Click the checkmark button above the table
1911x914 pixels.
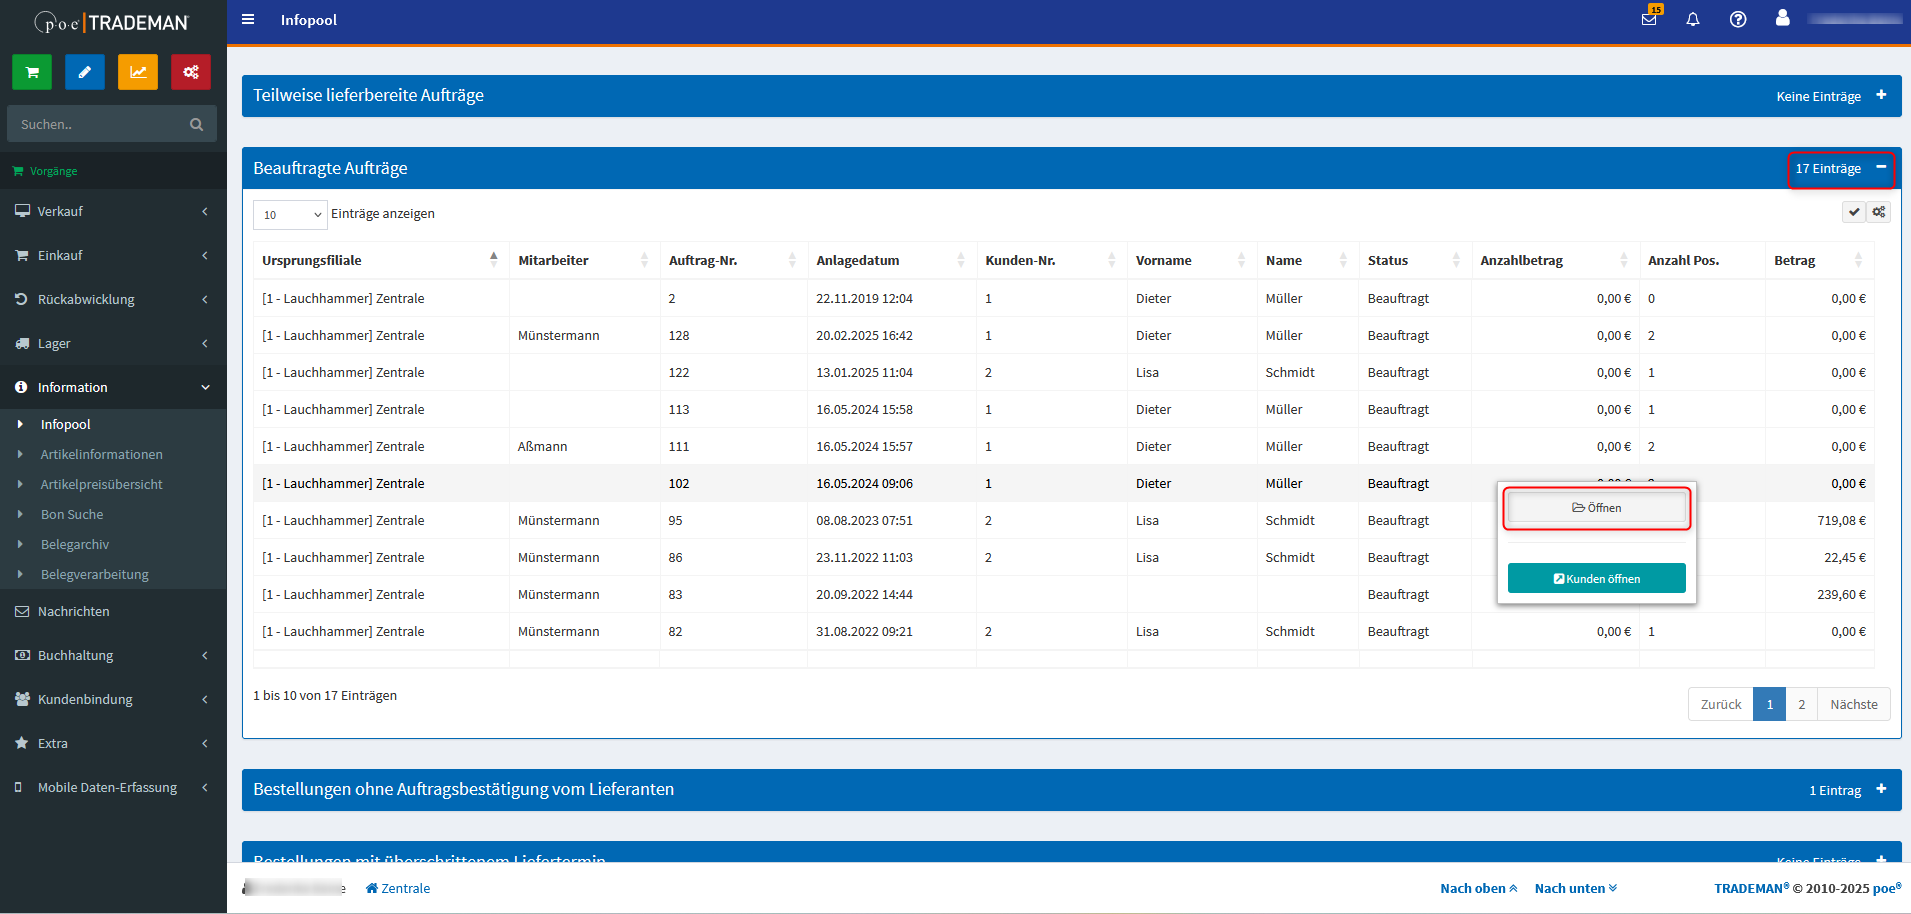tap(1854, 212)
